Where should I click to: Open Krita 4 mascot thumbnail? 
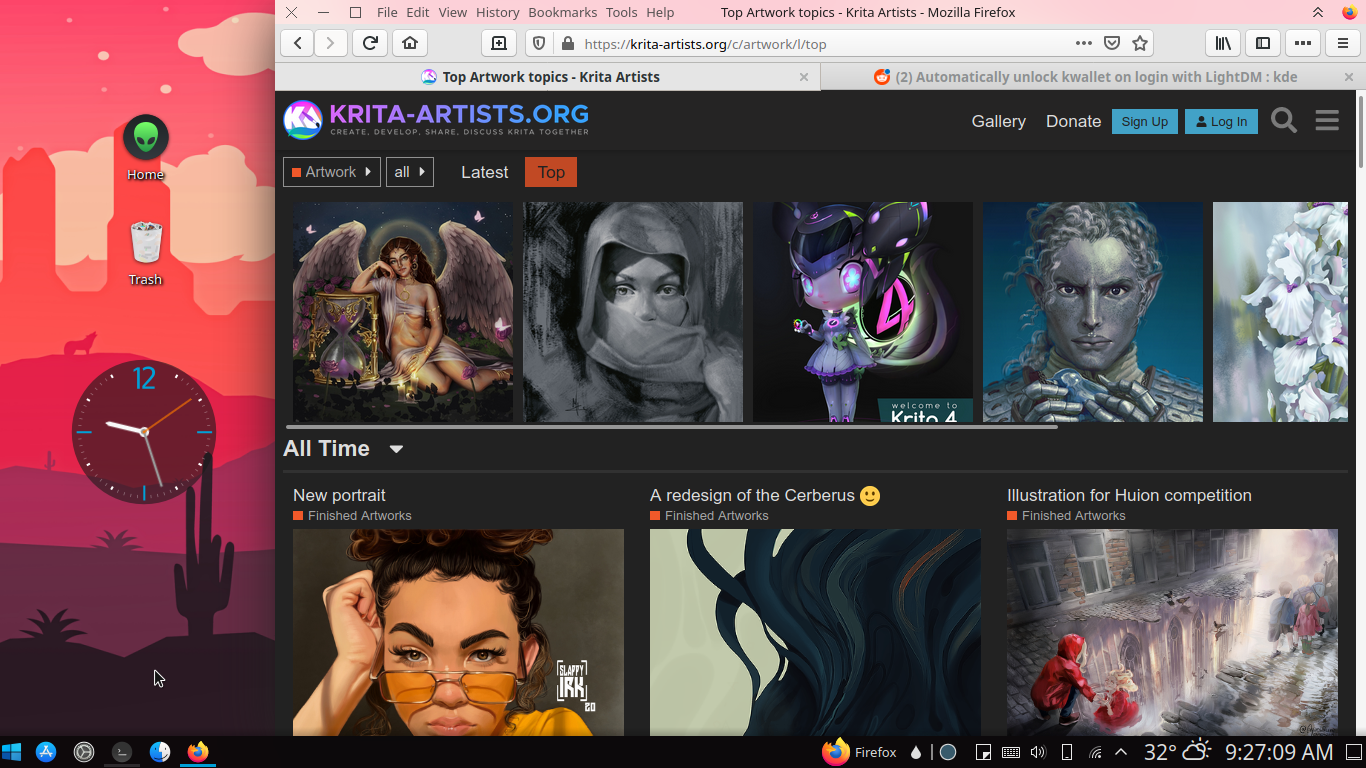863,312
